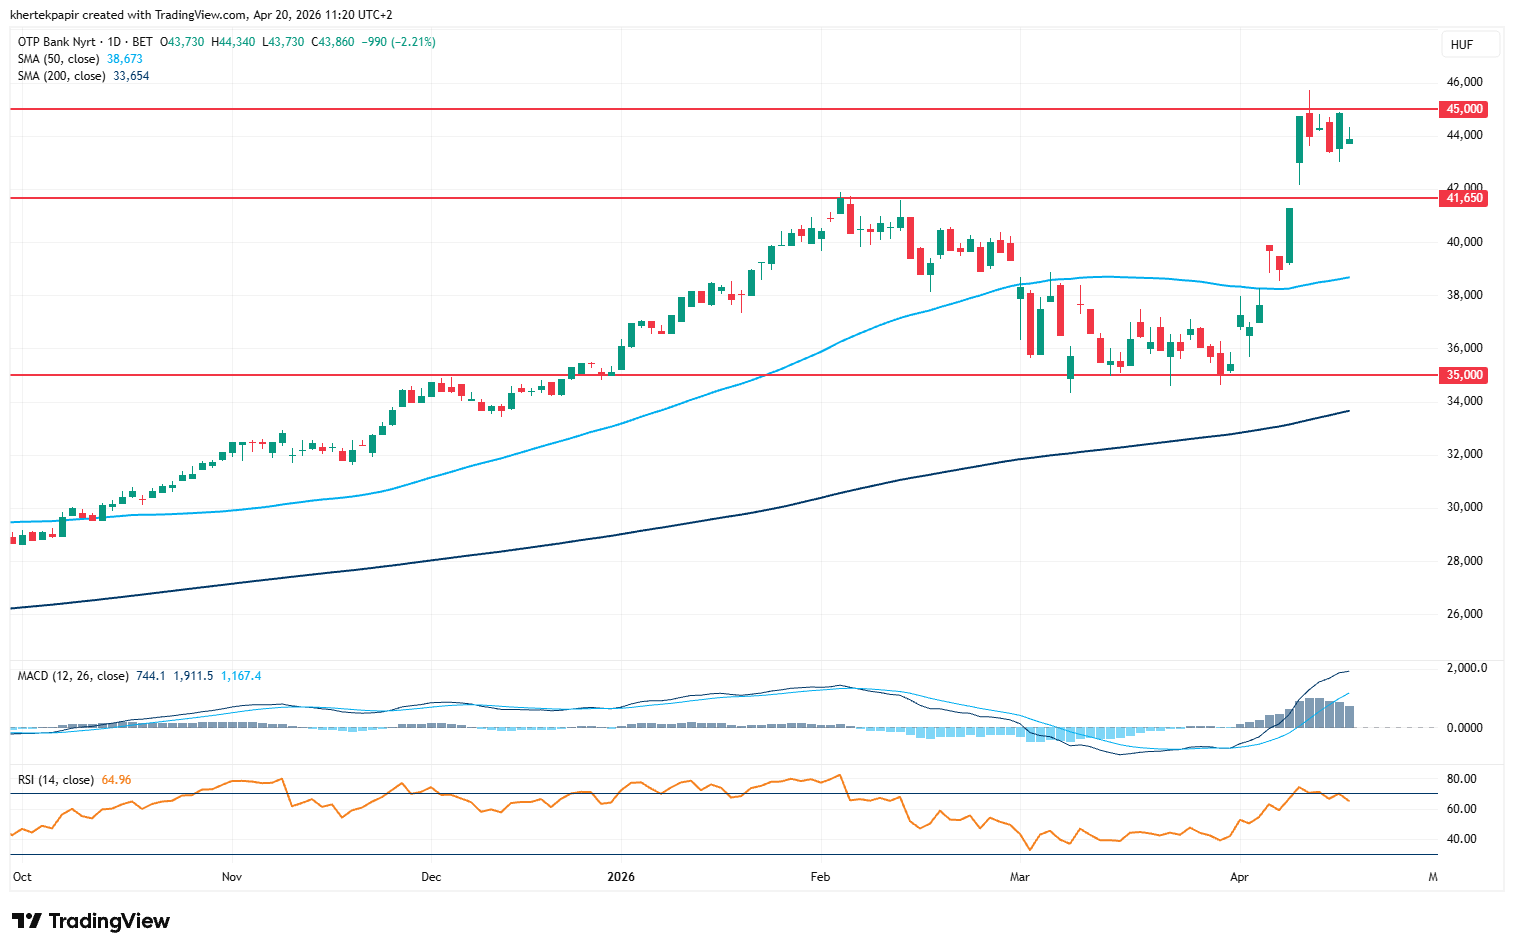Open the HUF currency selector
This screenshot has width=1514, height=951.
point(1461,45)
